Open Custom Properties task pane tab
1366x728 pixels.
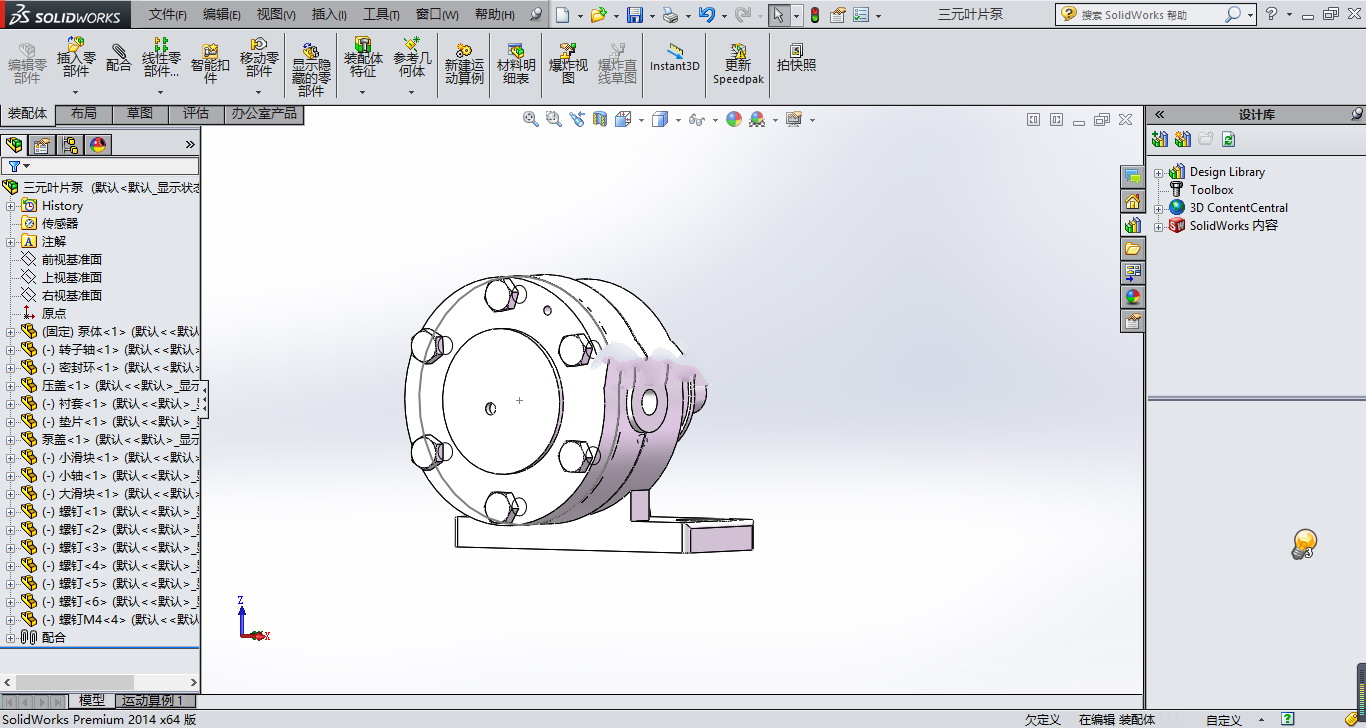coord(1132,320)
